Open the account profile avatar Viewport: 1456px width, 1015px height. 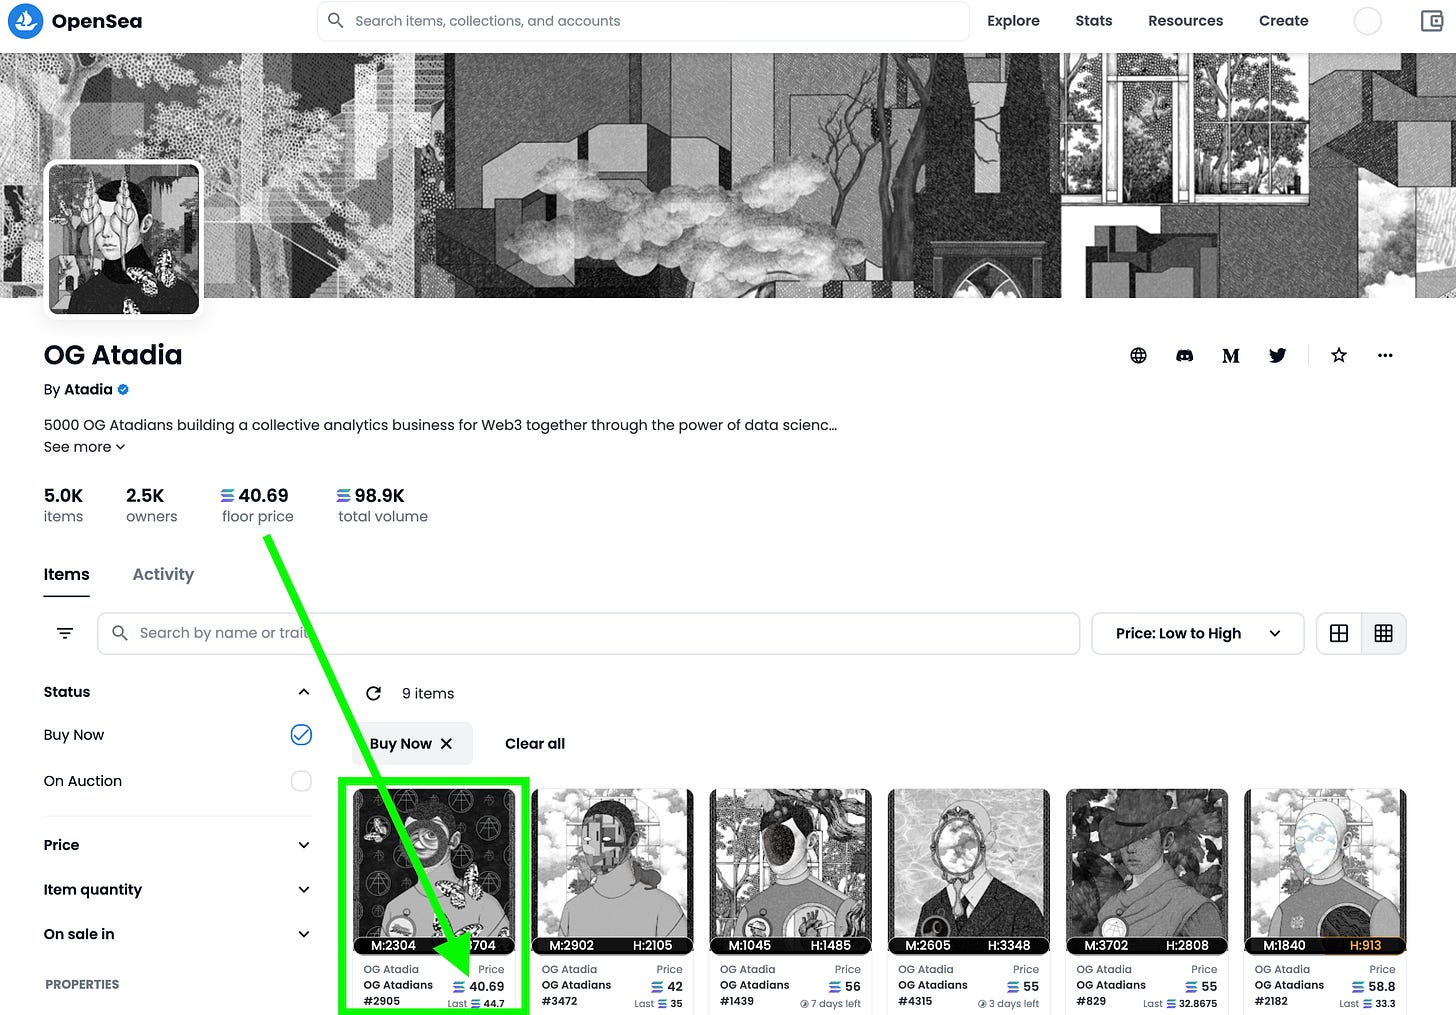(x=1367, y=21)
